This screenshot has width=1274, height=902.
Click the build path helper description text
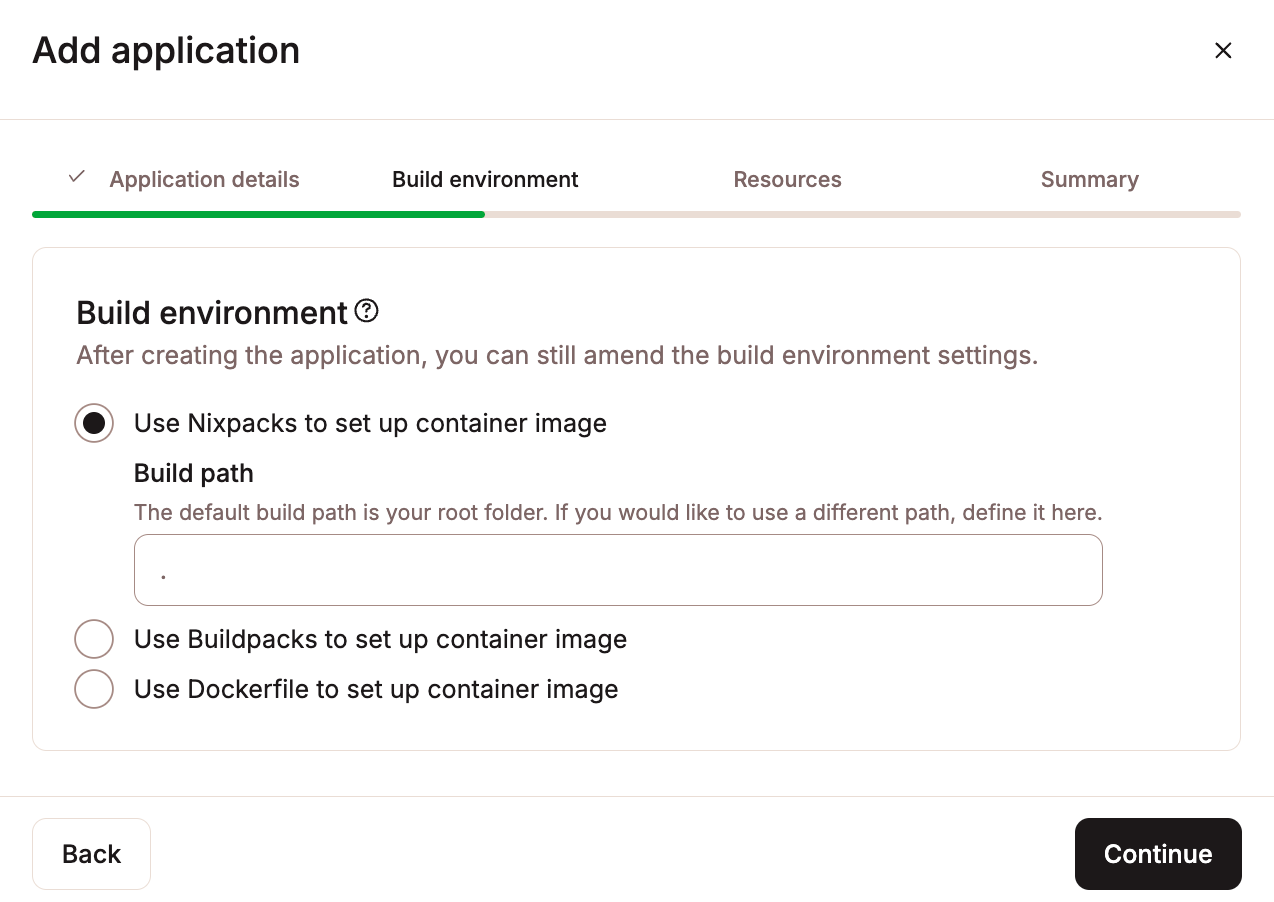(x=617, y=512)
